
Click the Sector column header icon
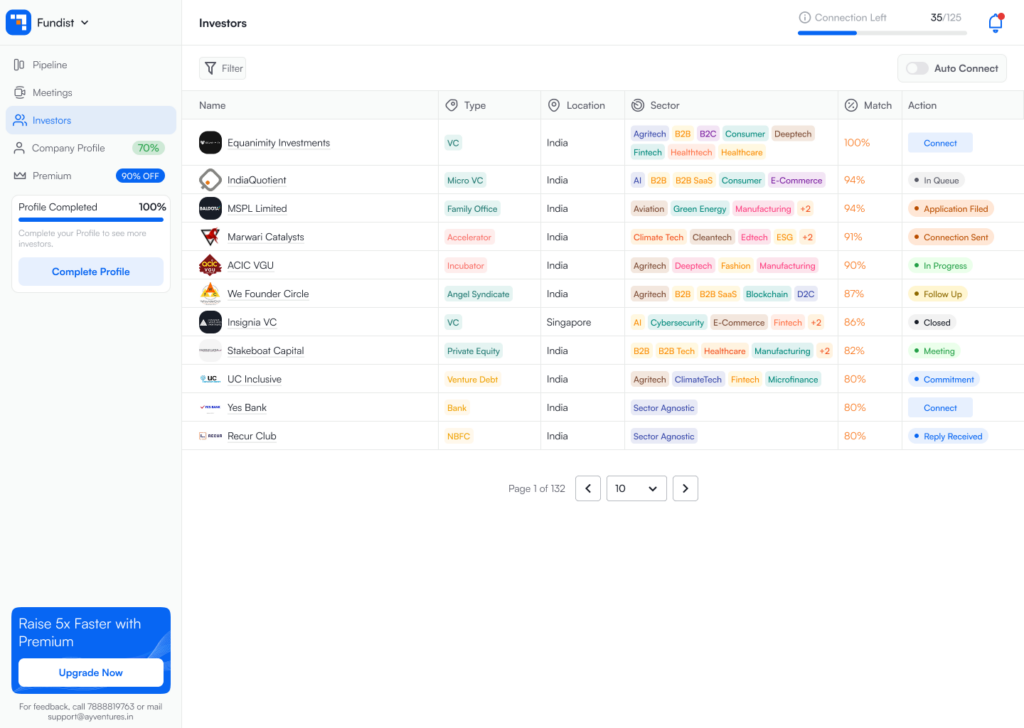click(638, 105)
